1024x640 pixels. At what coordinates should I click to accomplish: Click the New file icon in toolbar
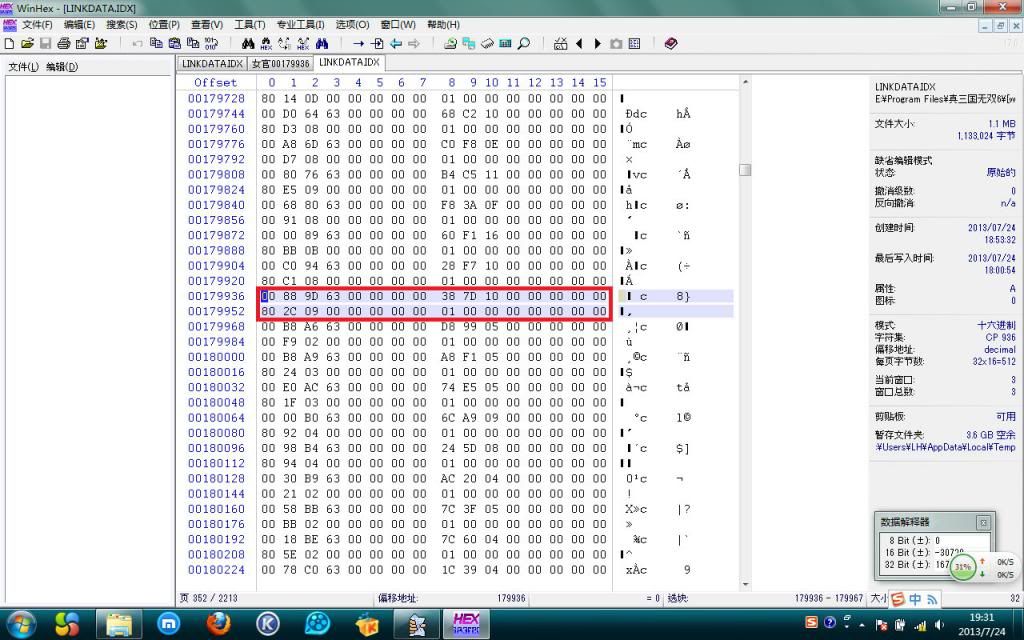pyautogui.click(x=9, y=44)
